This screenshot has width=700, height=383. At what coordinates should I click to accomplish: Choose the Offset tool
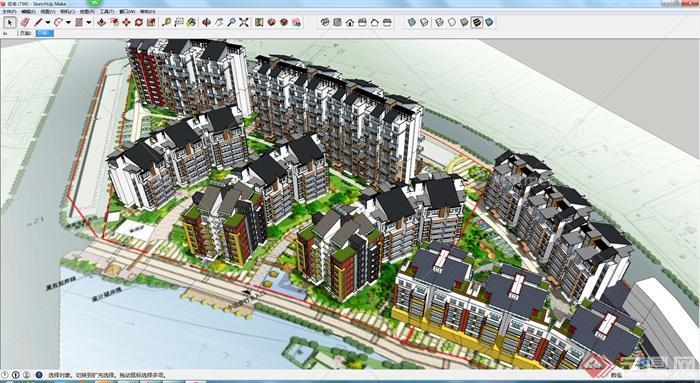114,22
